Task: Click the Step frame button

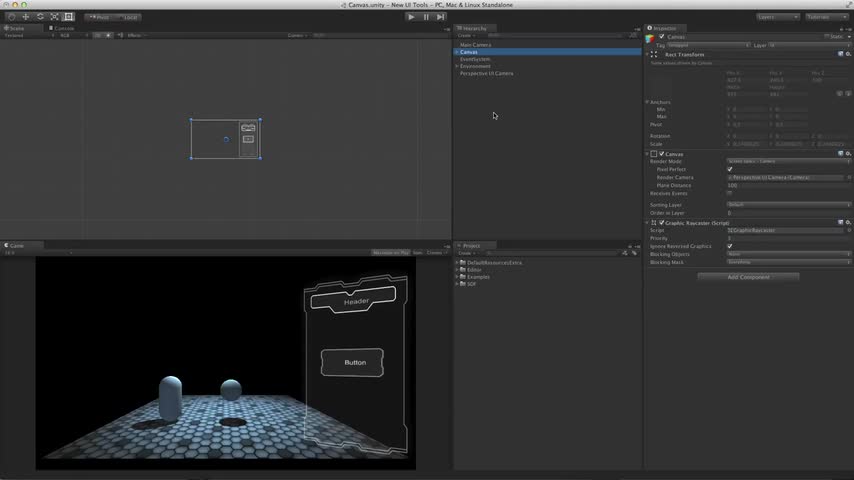Action: point(440,17)
